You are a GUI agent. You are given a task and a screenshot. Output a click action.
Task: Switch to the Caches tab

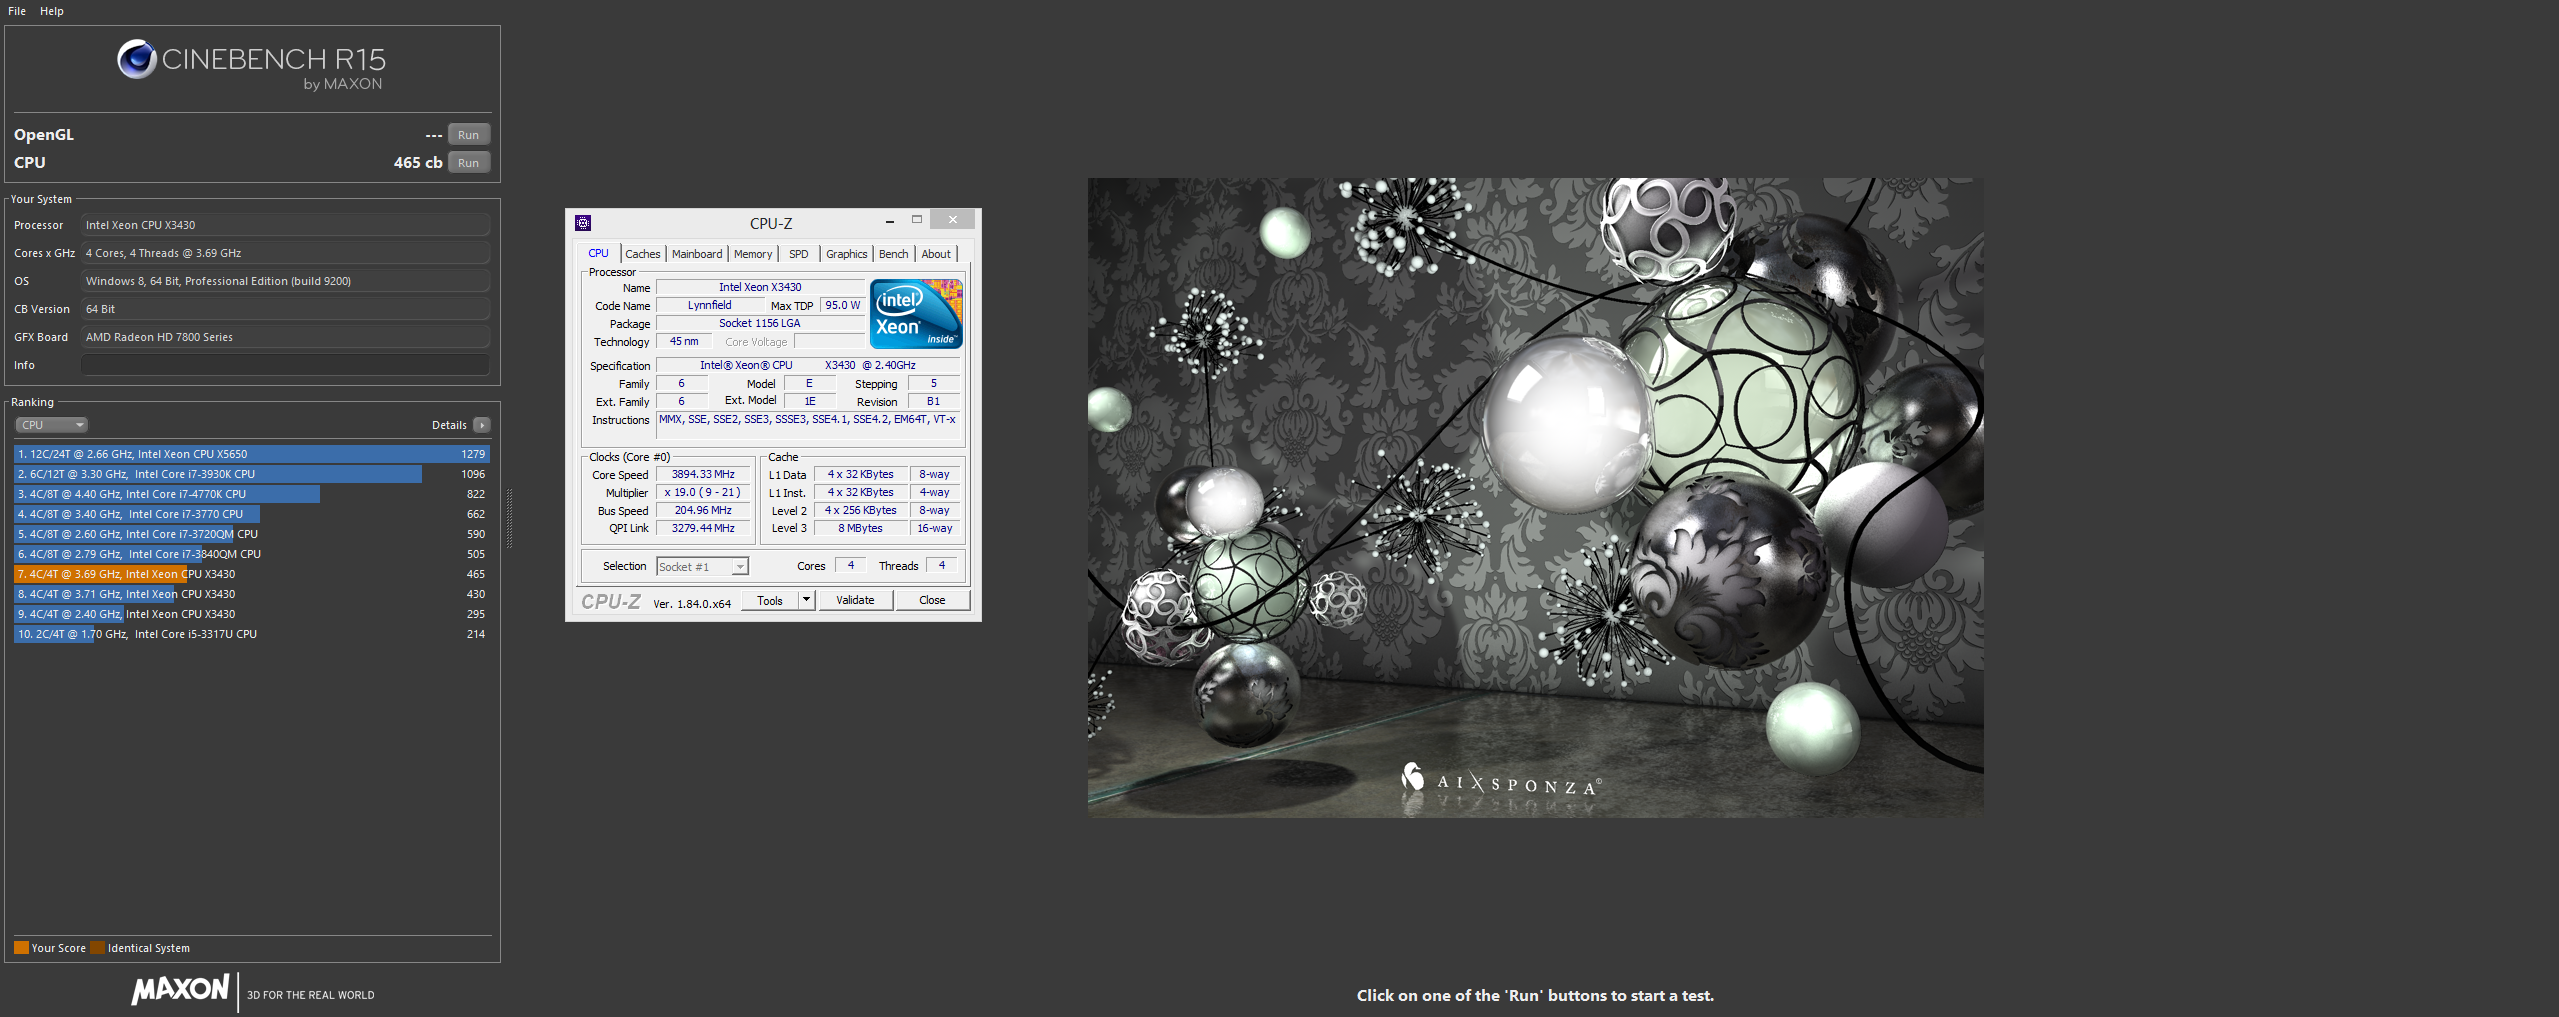(643, 254)
